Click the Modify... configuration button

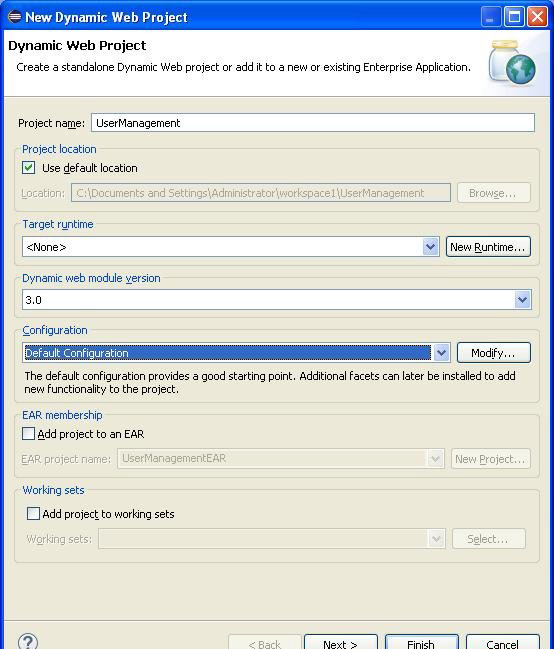tap(494, 353)
